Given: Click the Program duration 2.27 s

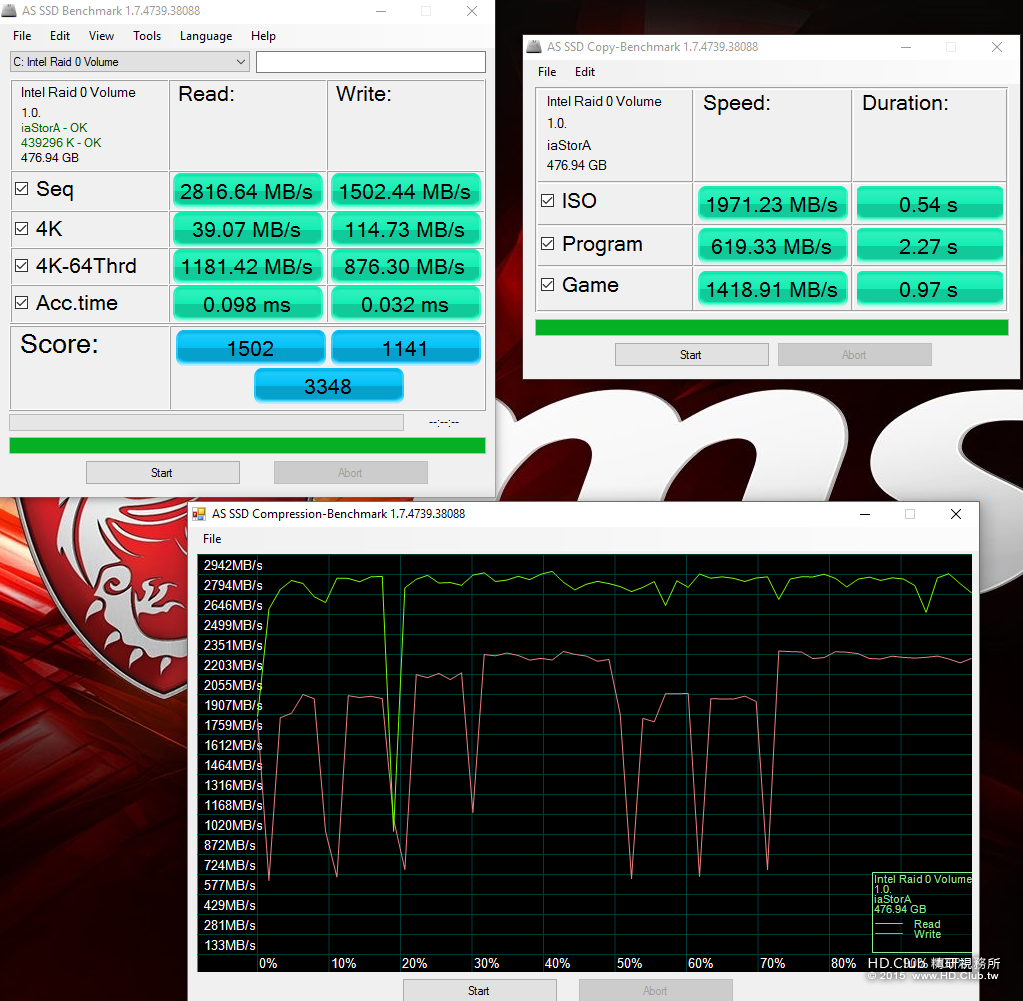Looking at the screenshot, I should coord(929,247).
